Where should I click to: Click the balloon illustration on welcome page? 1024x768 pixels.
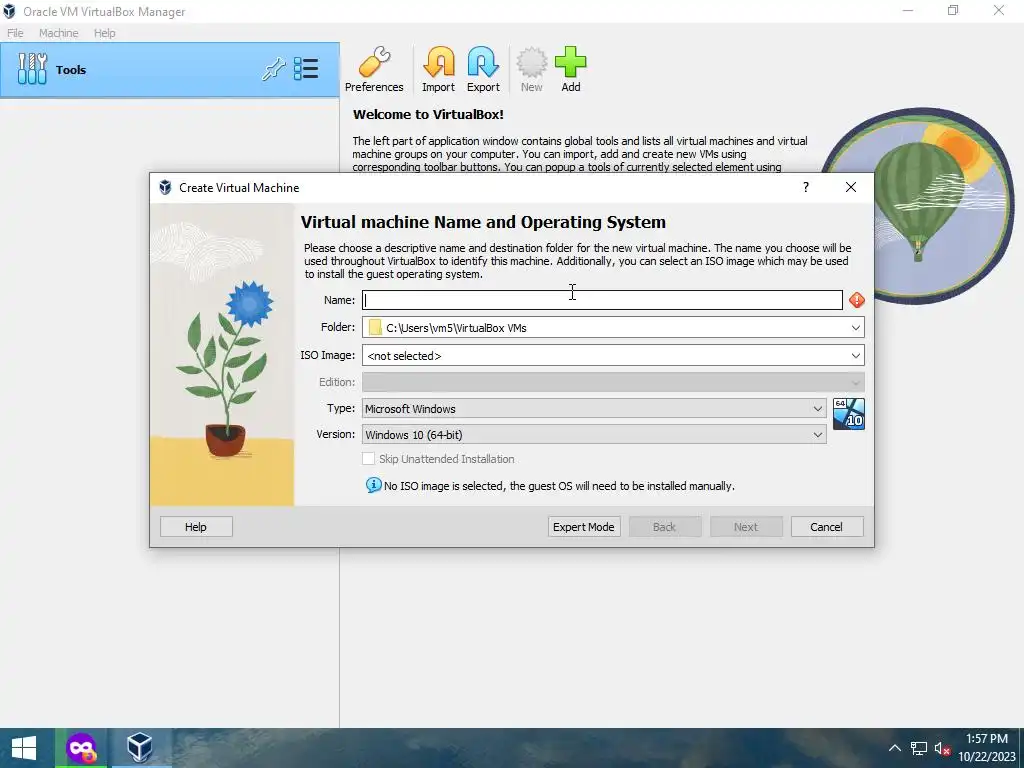[x=918, y=206]
